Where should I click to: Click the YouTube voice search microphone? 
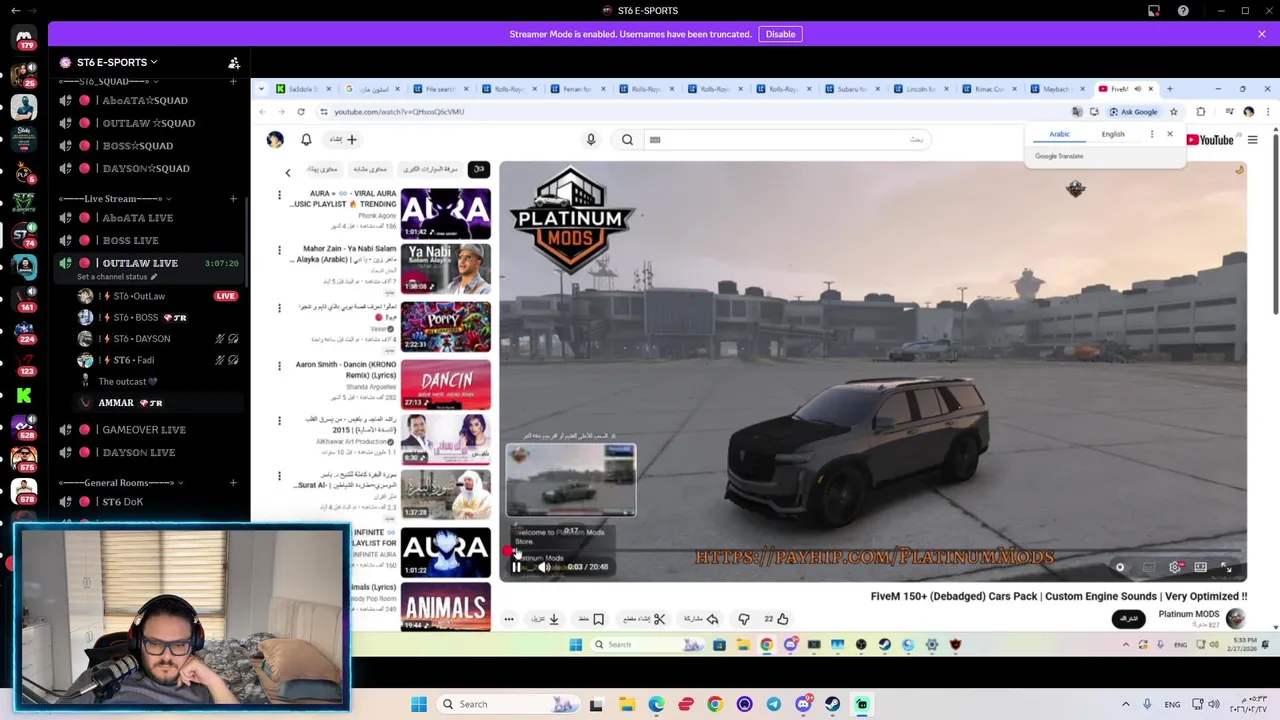tap(591, 140)
